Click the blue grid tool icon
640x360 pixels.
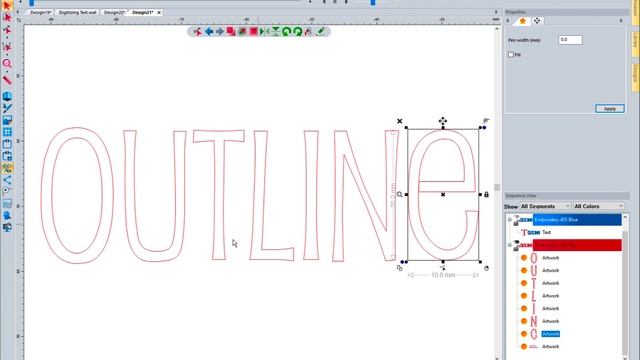tap(7, 132)
